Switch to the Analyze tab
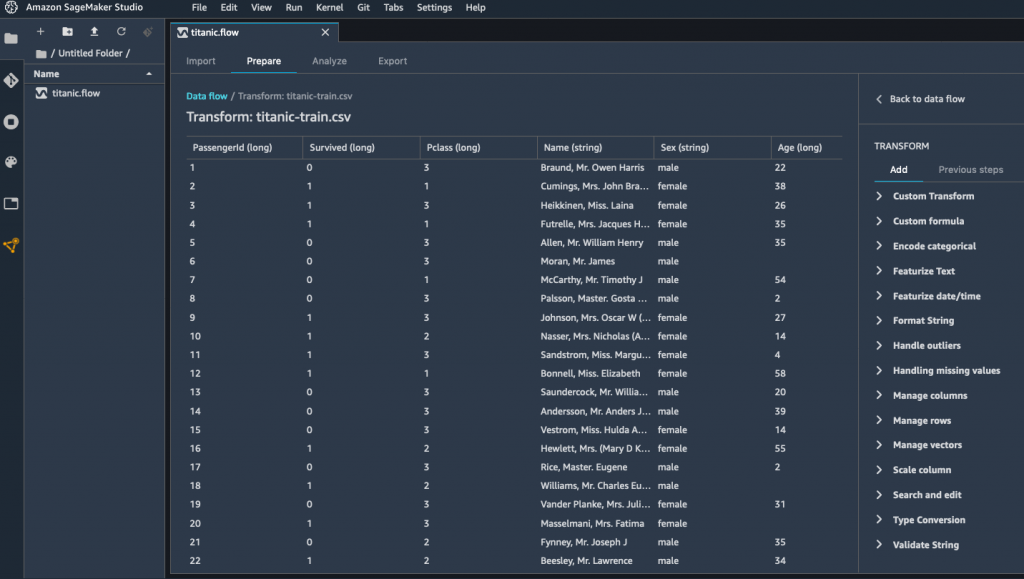The width and height of the screenshot is (1024, 579). click(329, 60)
